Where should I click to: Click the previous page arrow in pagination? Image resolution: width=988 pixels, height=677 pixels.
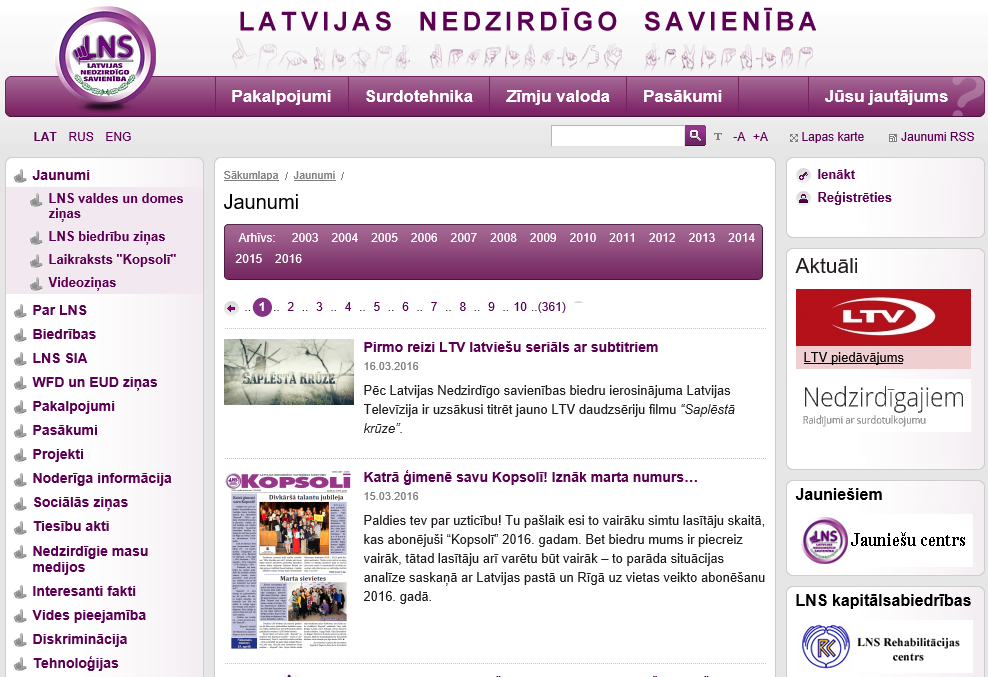coord(231,308)
